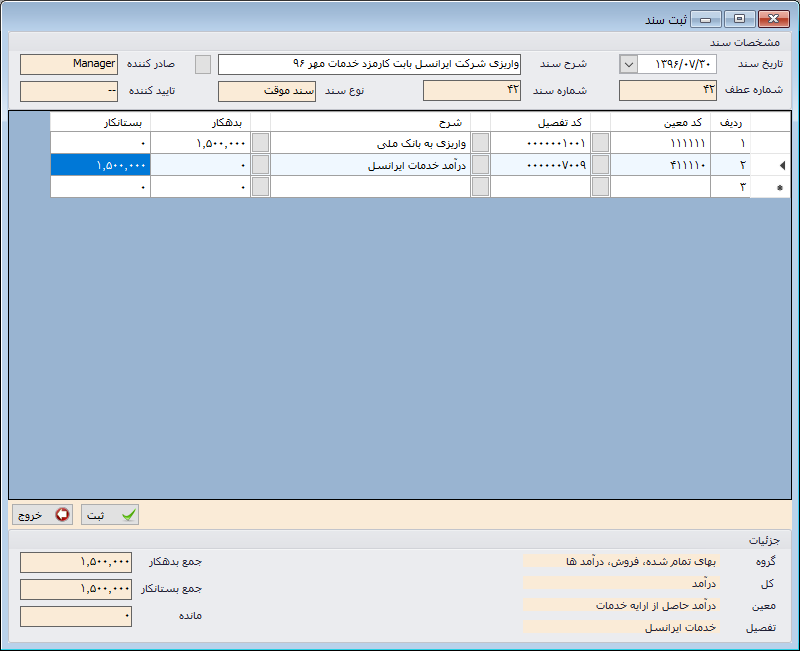Viewport: 800px width, 651px height.
Task: Click the کل value درآمد
Action: point(621,583)
